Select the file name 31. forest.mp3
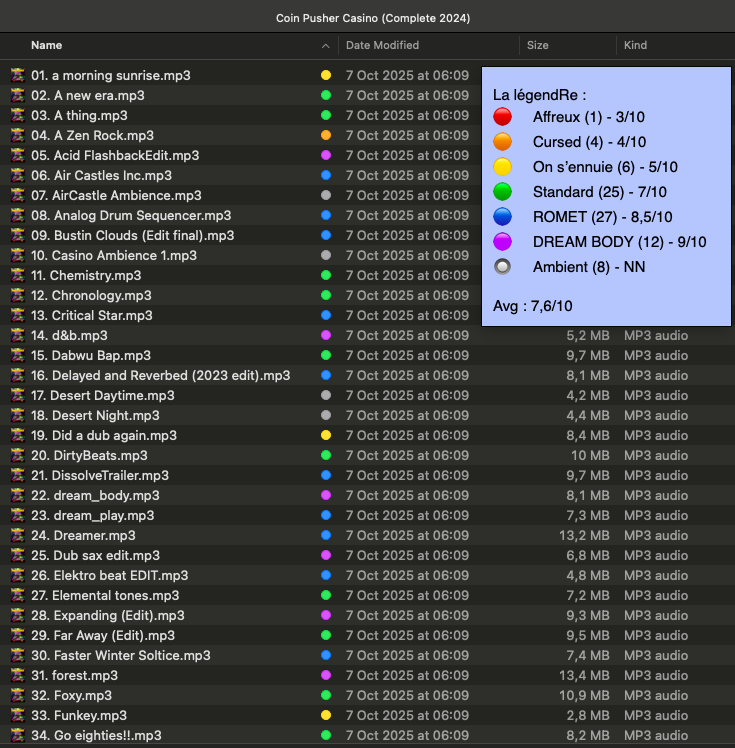 coord(74,676)
